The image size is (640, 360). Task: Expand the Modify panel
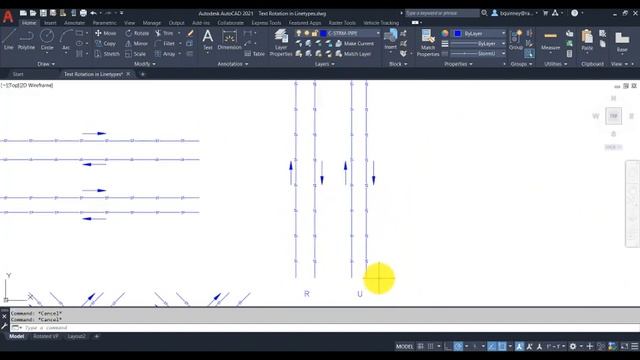[x=144, y=64]
